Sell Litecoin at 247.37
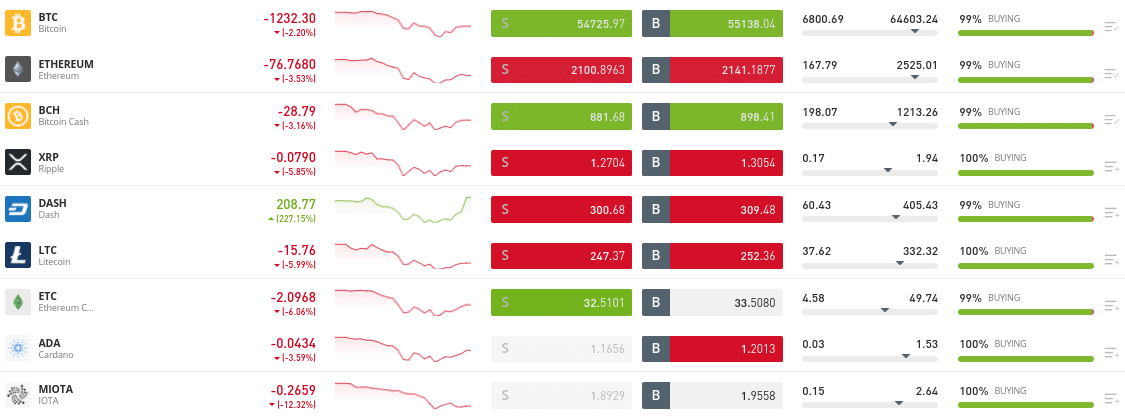Image resolution: width=1125 pixels, height=416 pixels. (x=561, y=255)
